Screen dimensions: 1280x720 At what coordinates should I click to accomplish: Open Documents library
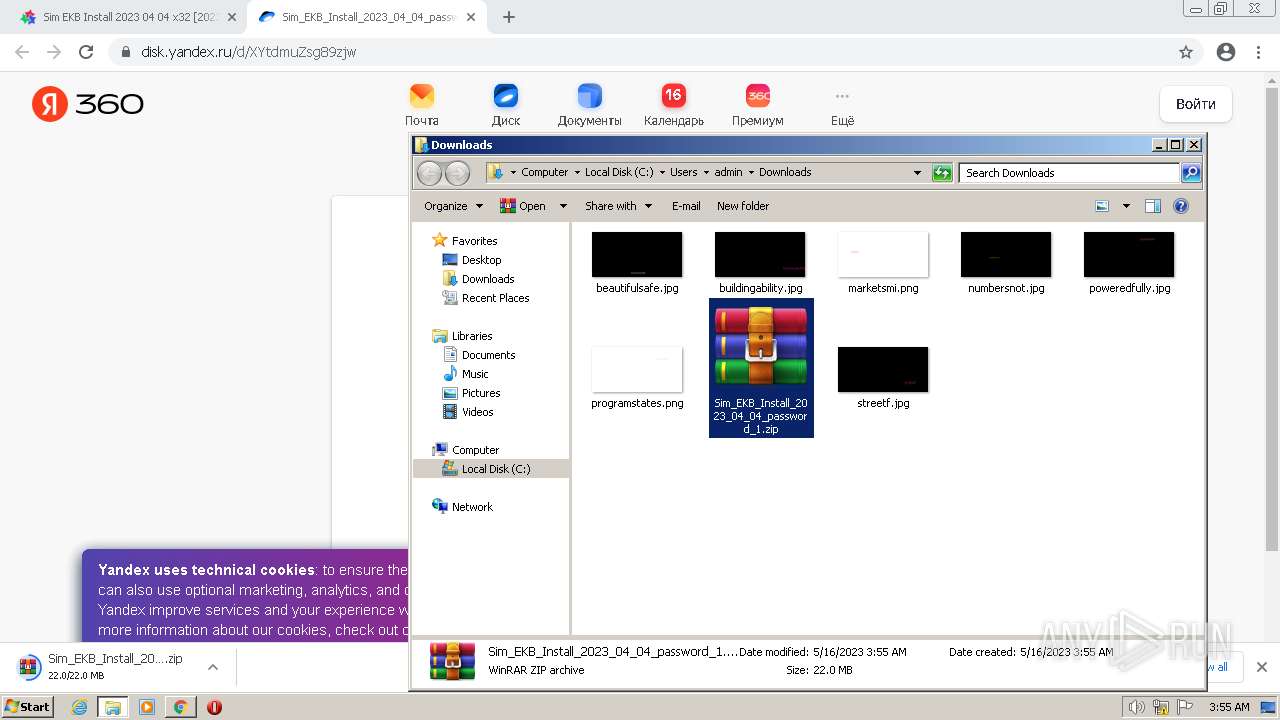(479, 355)
